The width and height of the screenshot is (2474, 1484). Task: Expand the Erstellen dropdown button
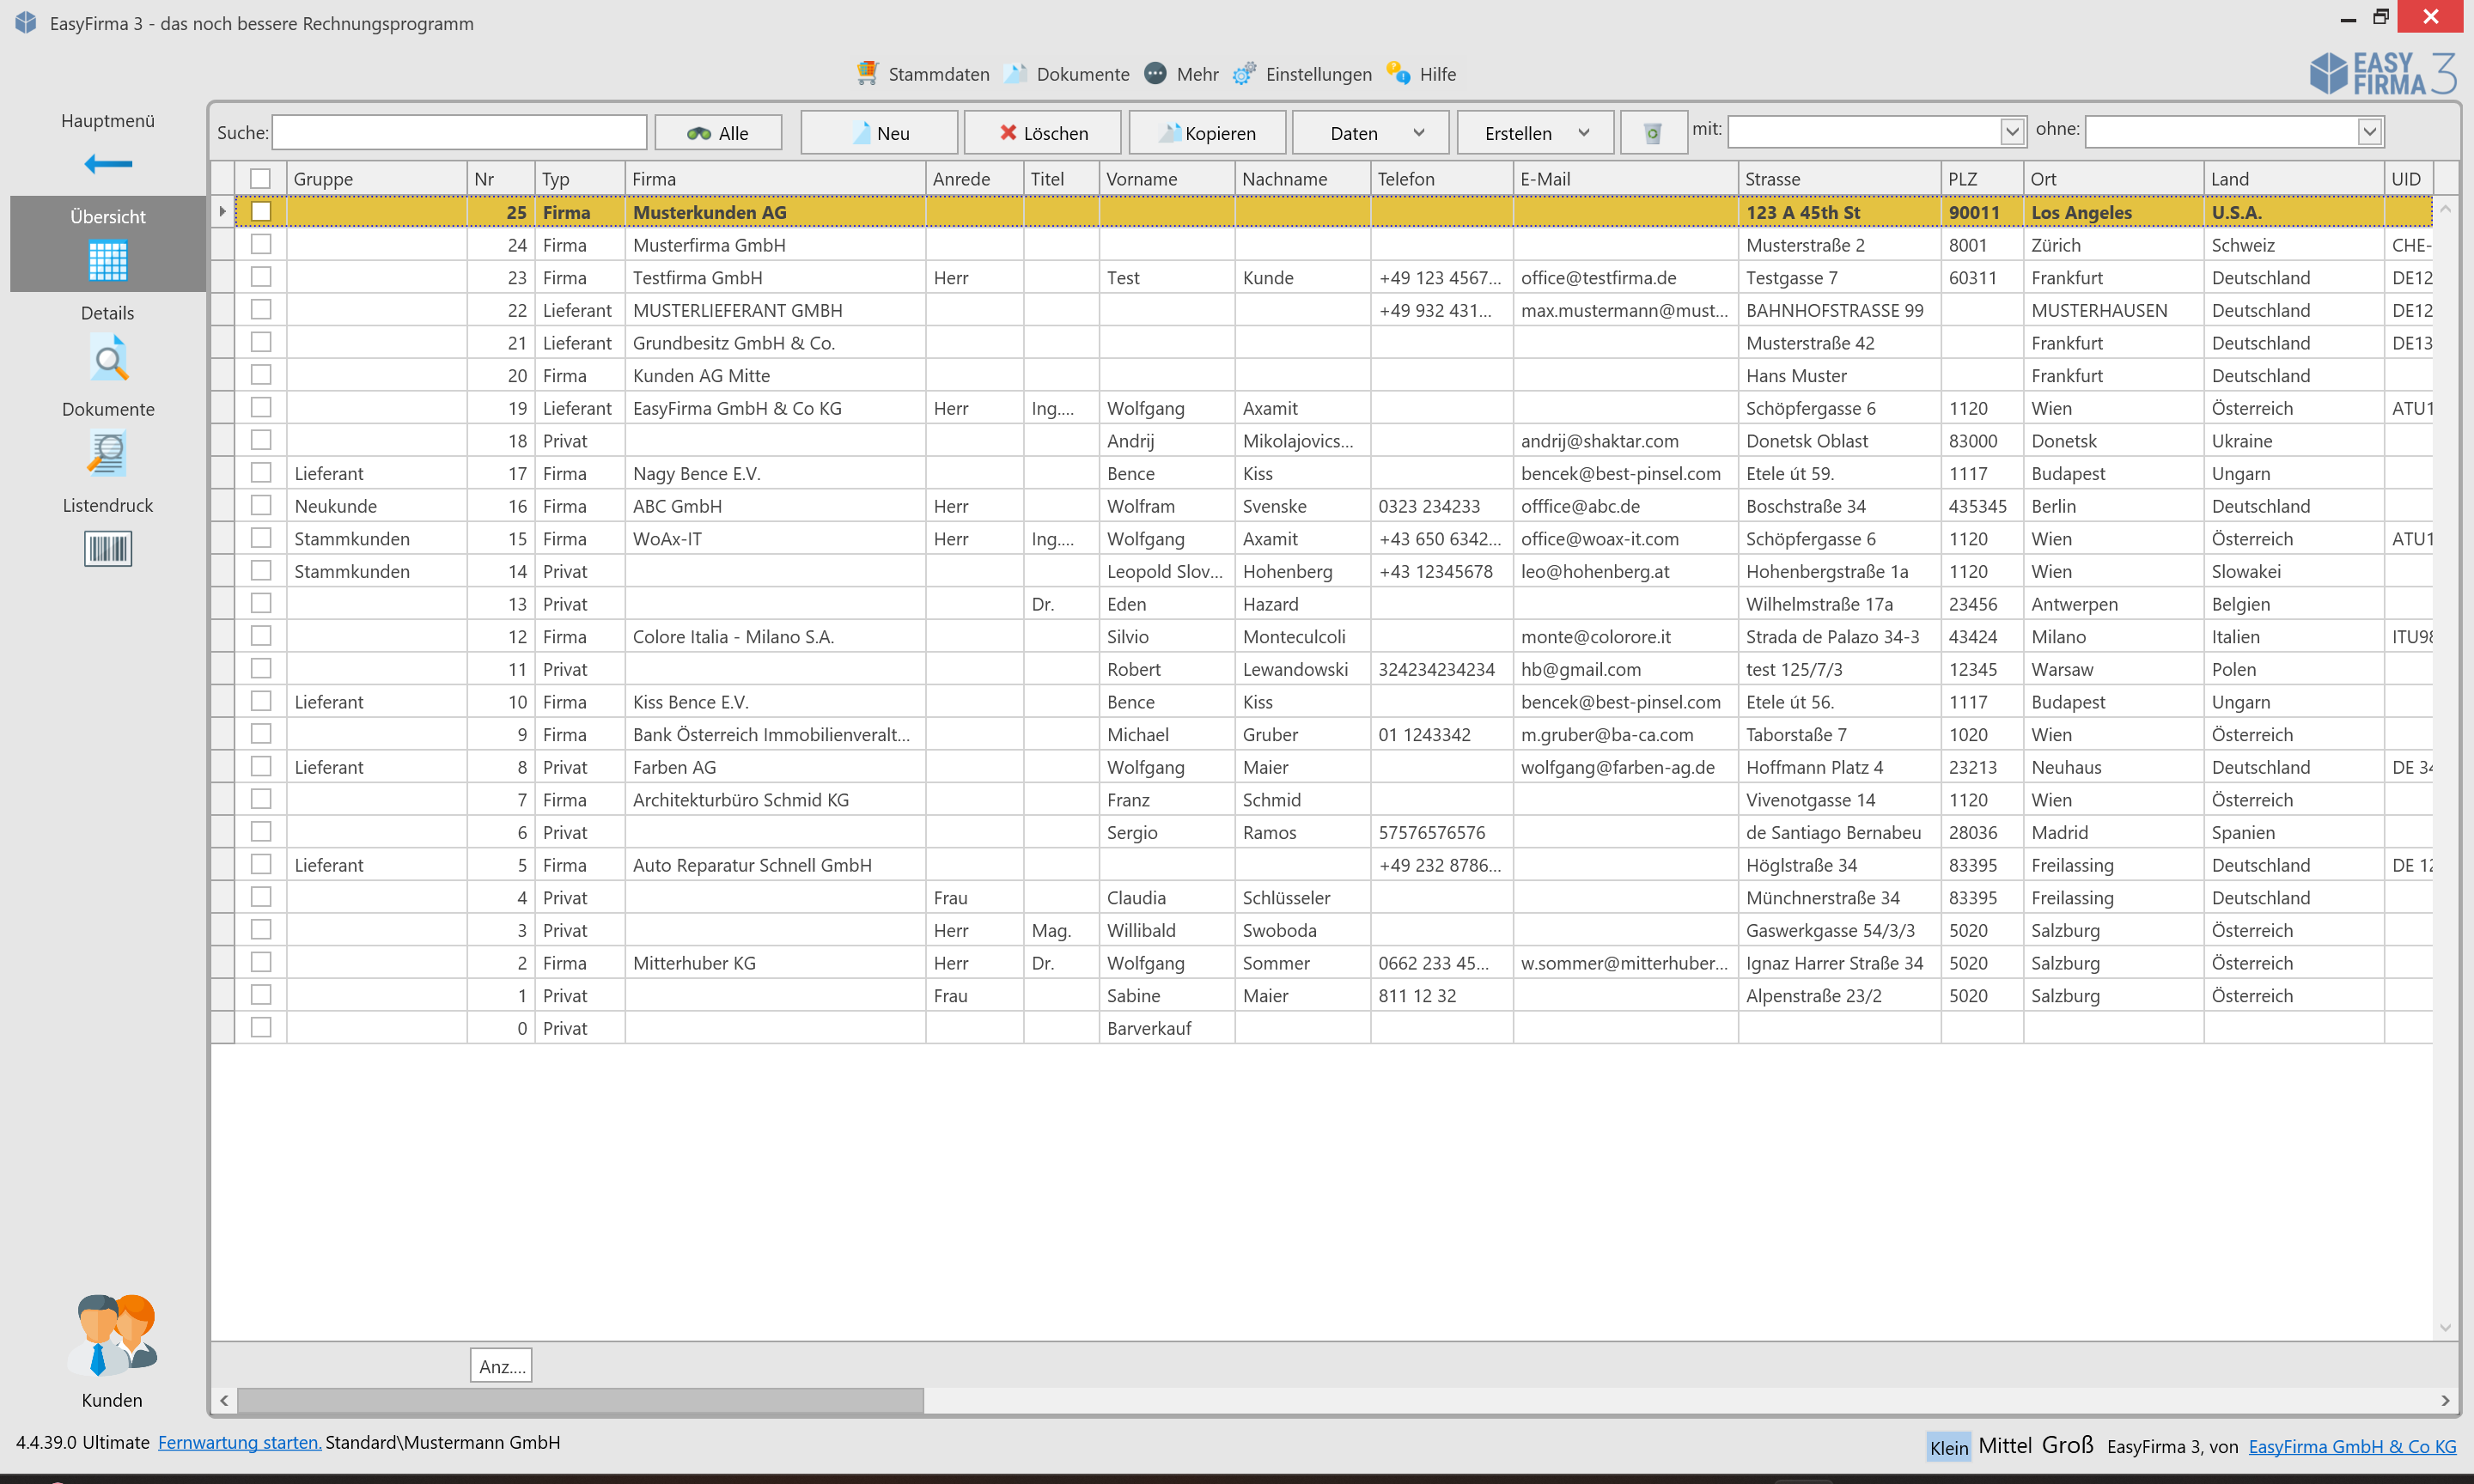(1535, 133)
